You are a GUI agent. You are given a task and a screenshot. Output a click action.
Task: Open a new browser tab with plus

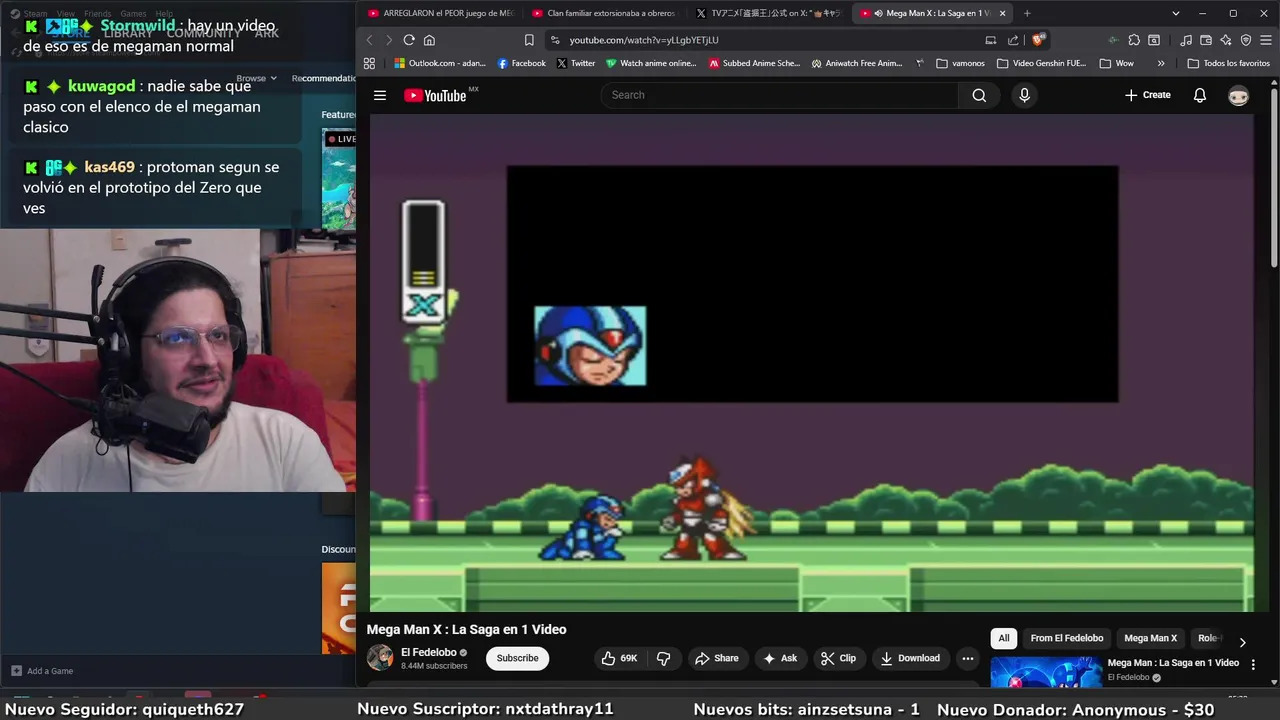tap(1027, 13)
